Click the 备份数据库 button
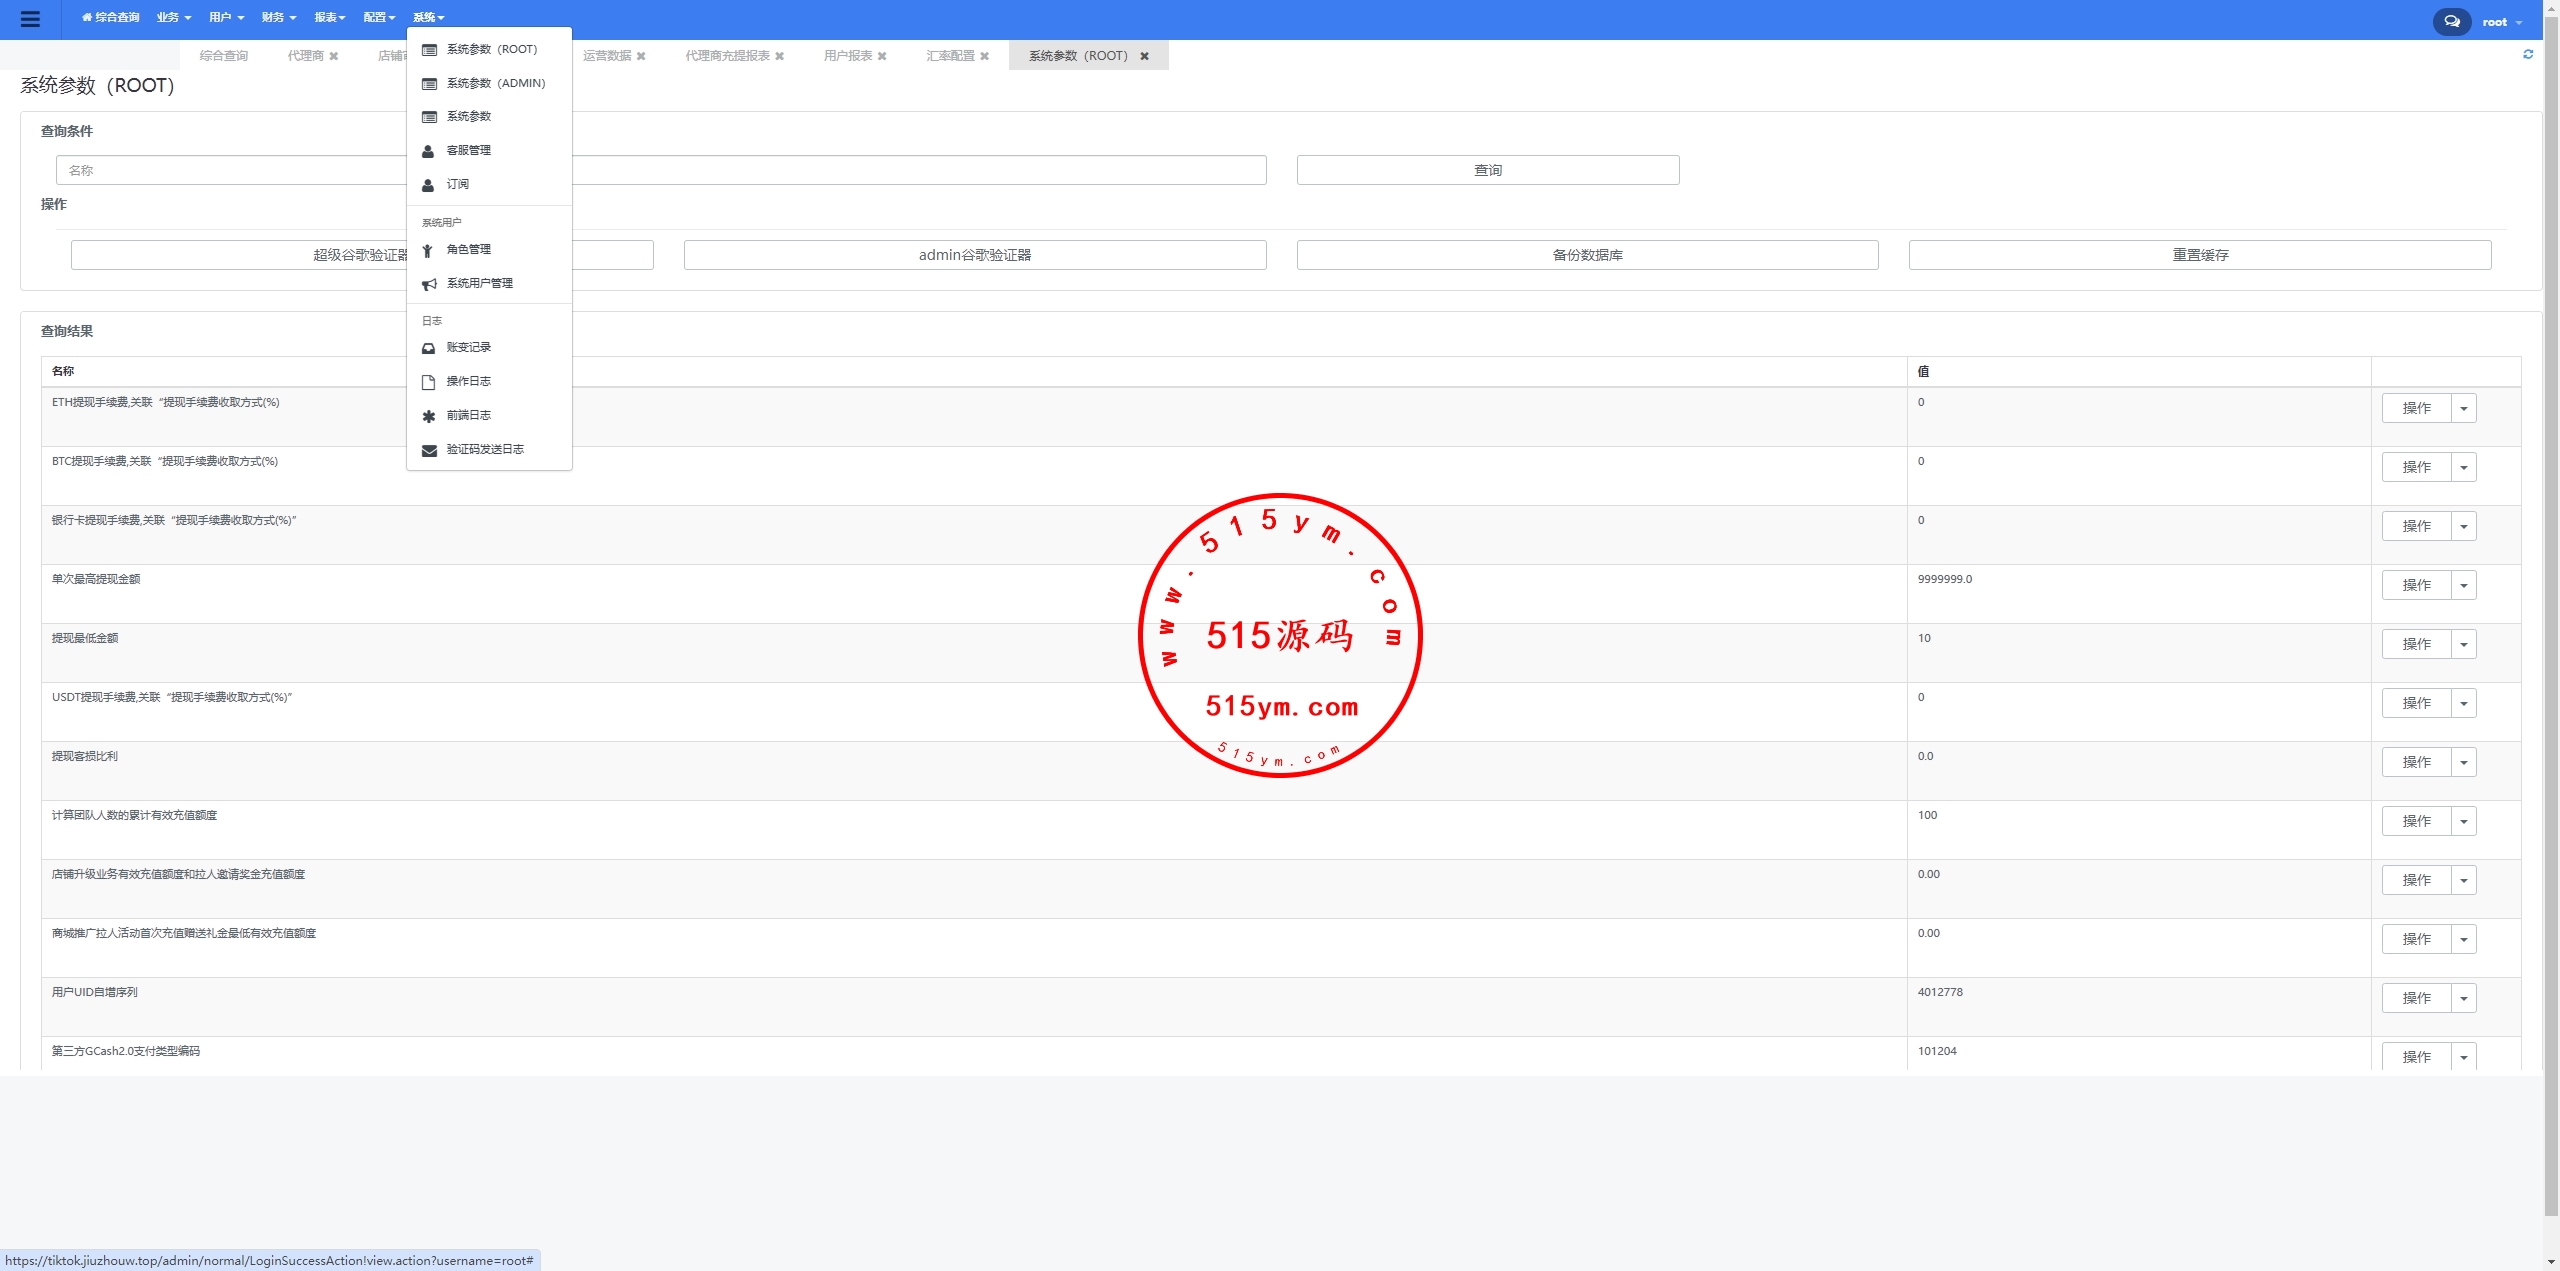This screenshot has width=2560, height=1271. click(1587, 255)
